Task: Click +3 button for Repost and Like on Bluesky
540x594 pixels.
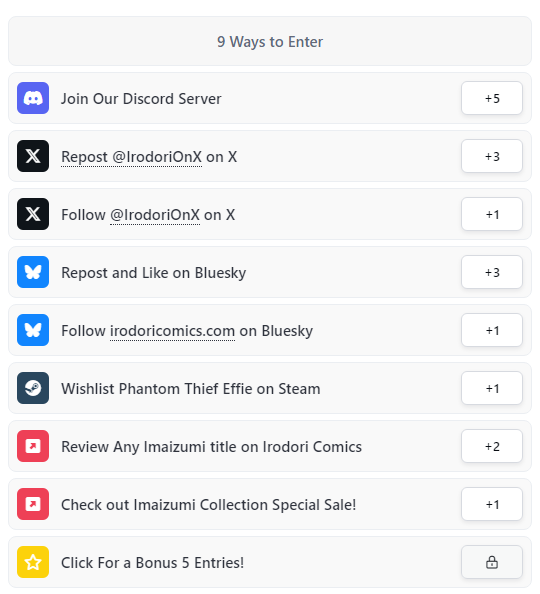Action: 492,272
